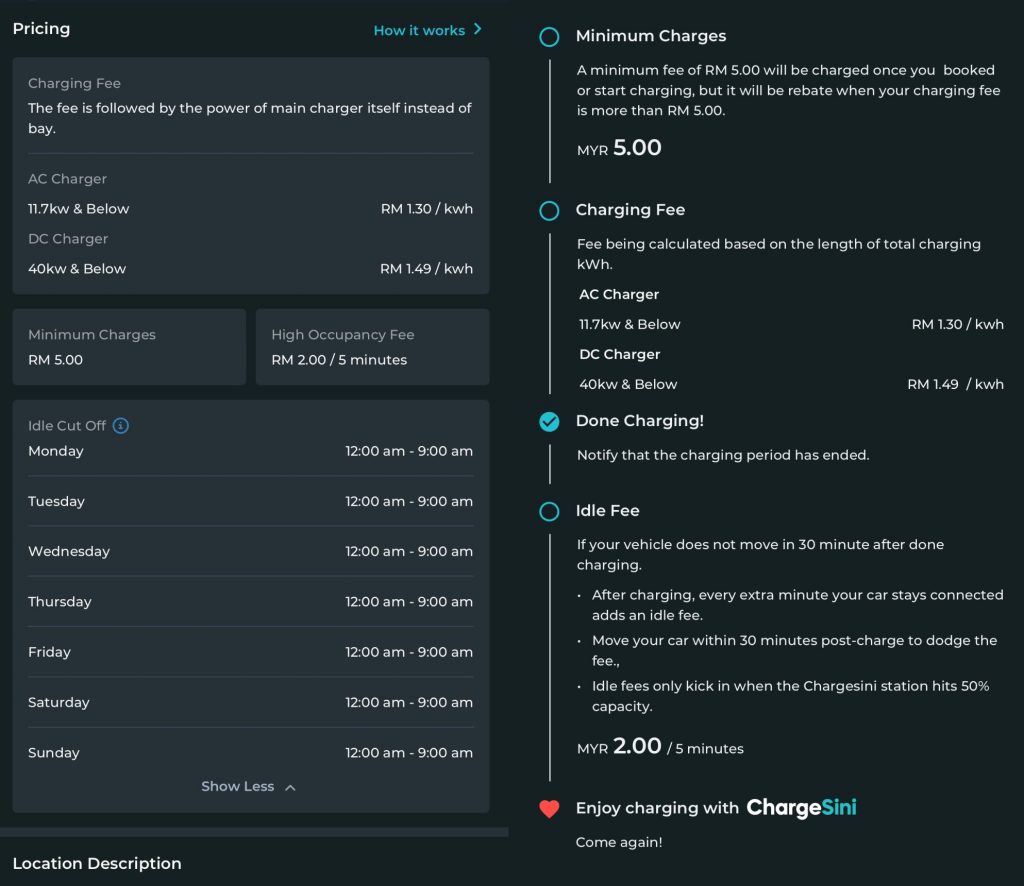Open the How it works link

click(419, 30)
